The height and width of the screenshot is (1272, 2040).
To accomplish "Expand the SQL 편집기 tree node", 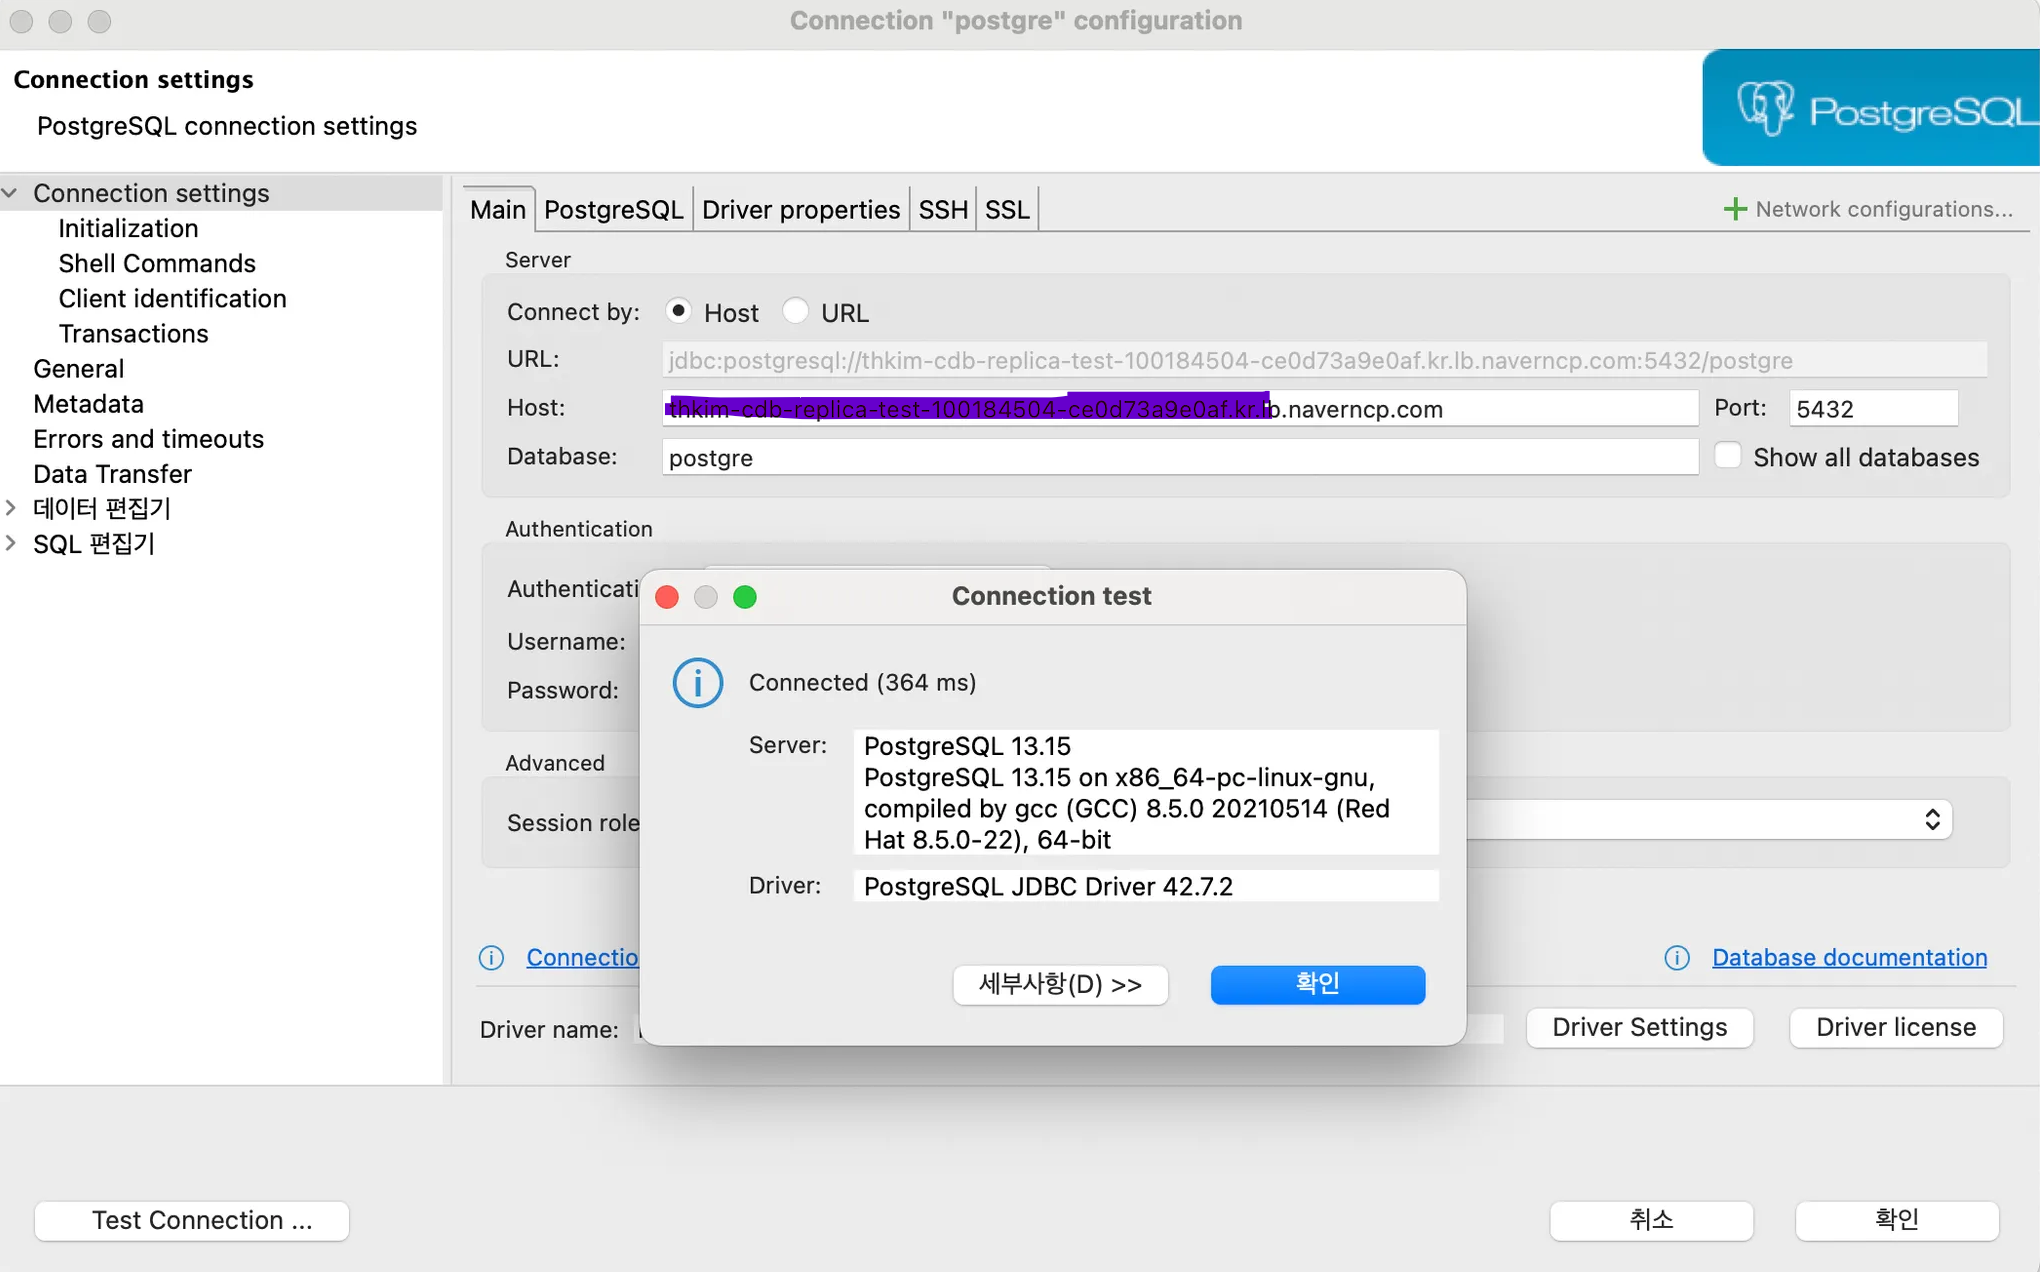I will (11, 543).
